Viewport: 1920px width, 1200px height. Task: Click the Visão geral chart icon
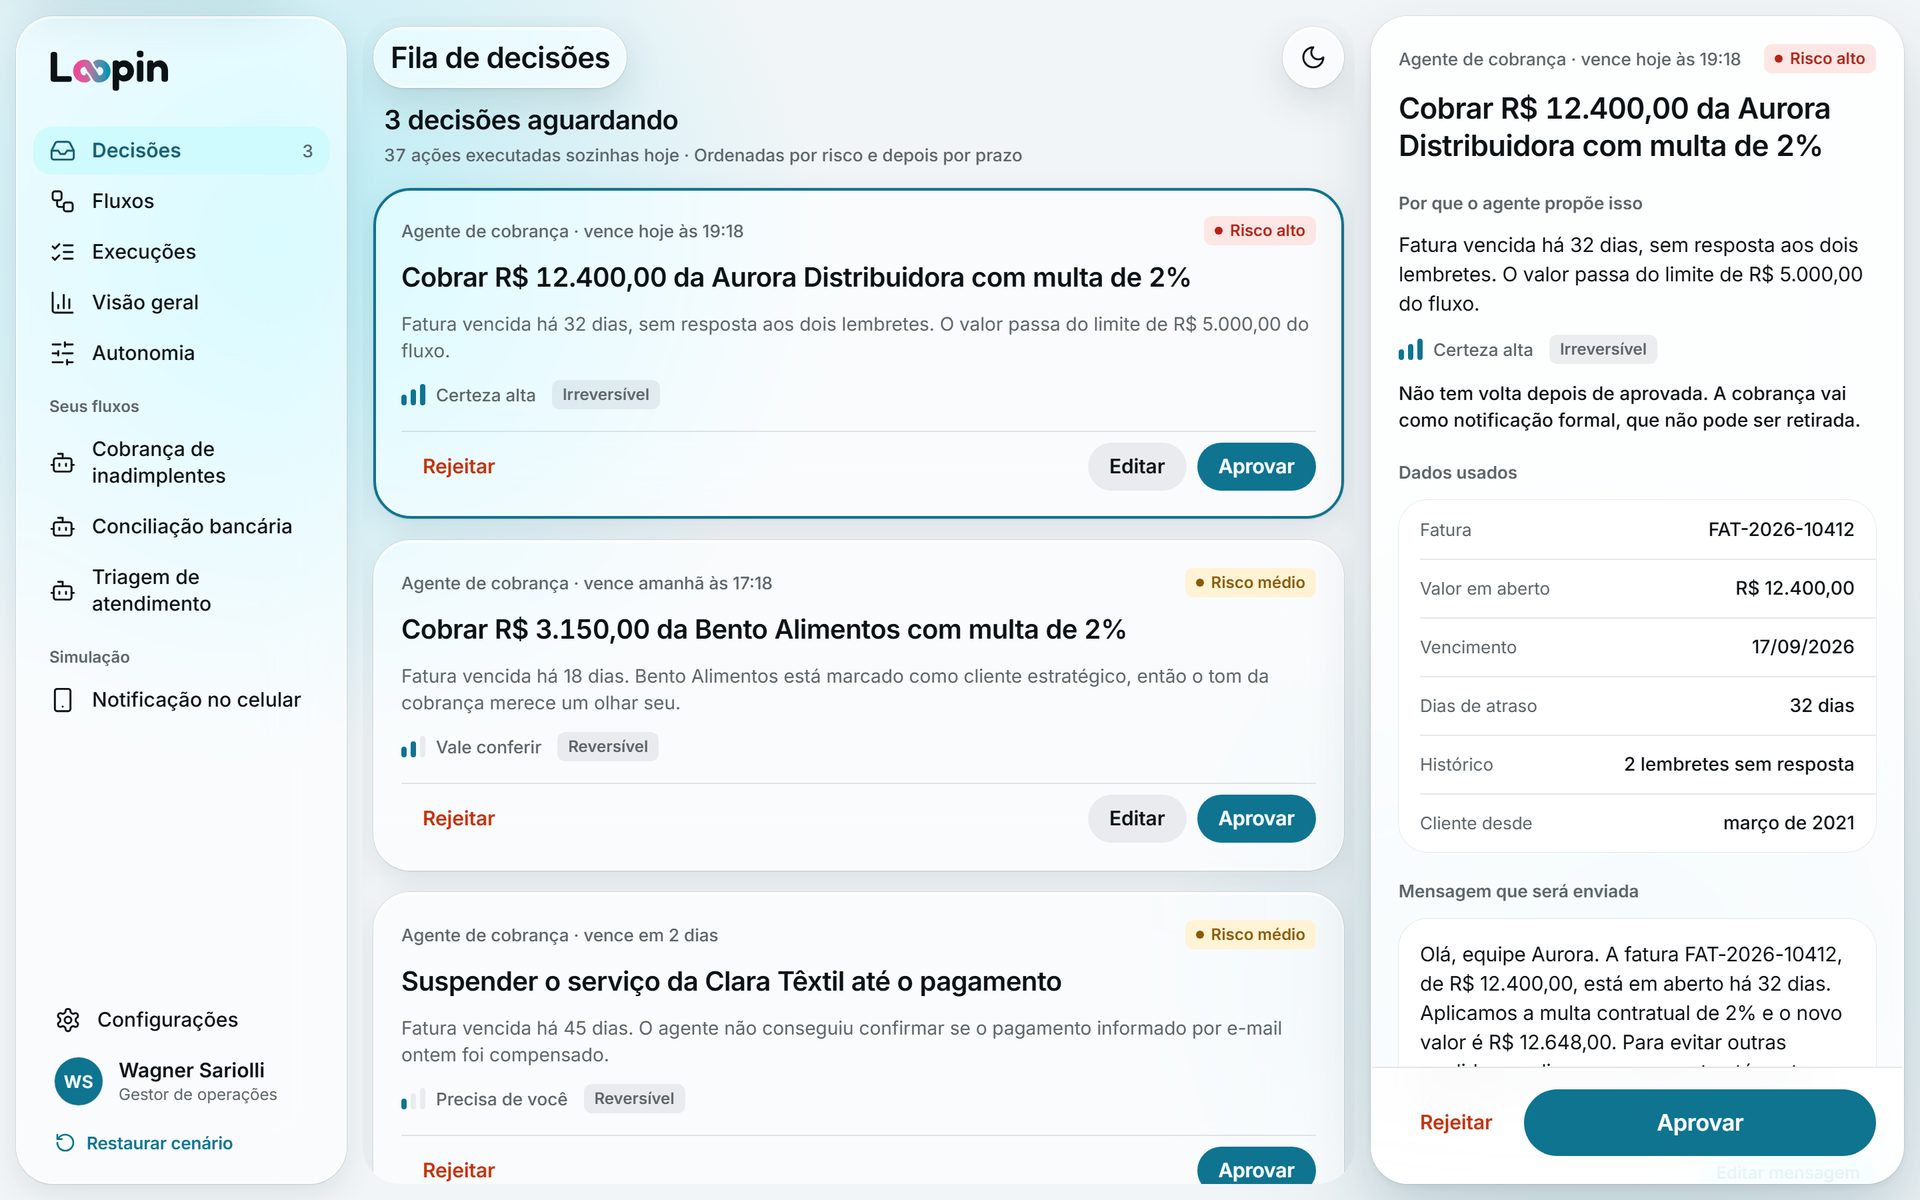coord(63,302)
